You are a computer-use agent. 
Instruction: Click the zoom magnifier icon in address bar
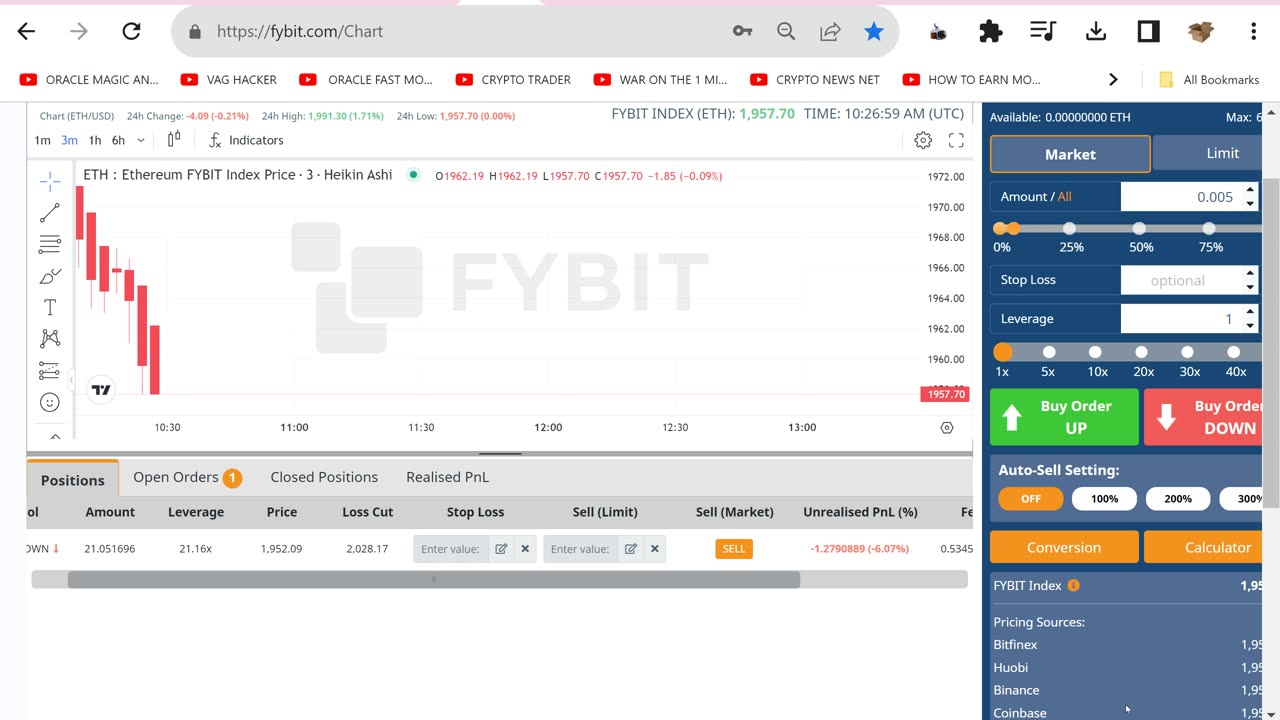(786, 31)
